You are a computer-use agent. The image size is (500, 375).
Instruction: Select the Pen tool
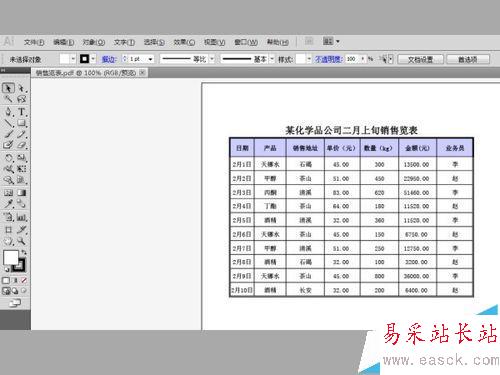[8, 112]
